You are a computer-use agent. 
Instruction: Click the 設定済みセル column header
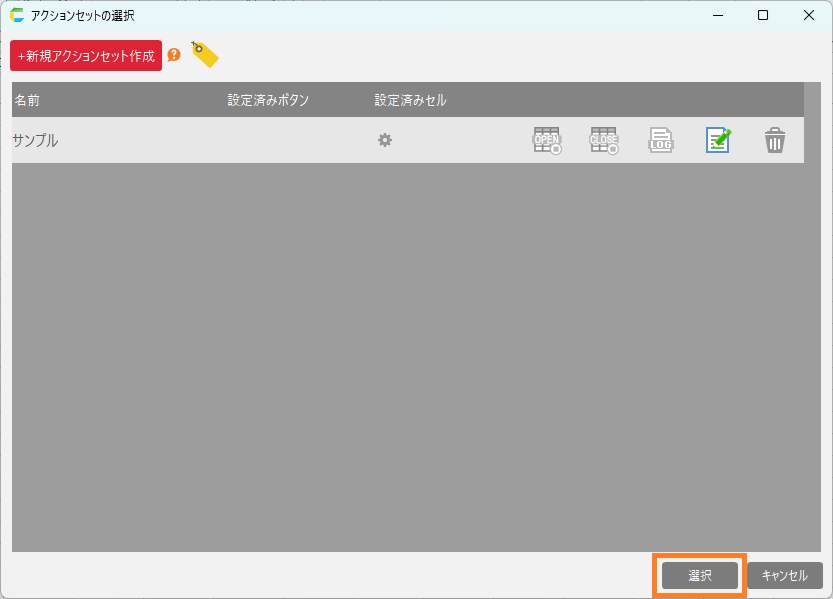pos(410,100)
